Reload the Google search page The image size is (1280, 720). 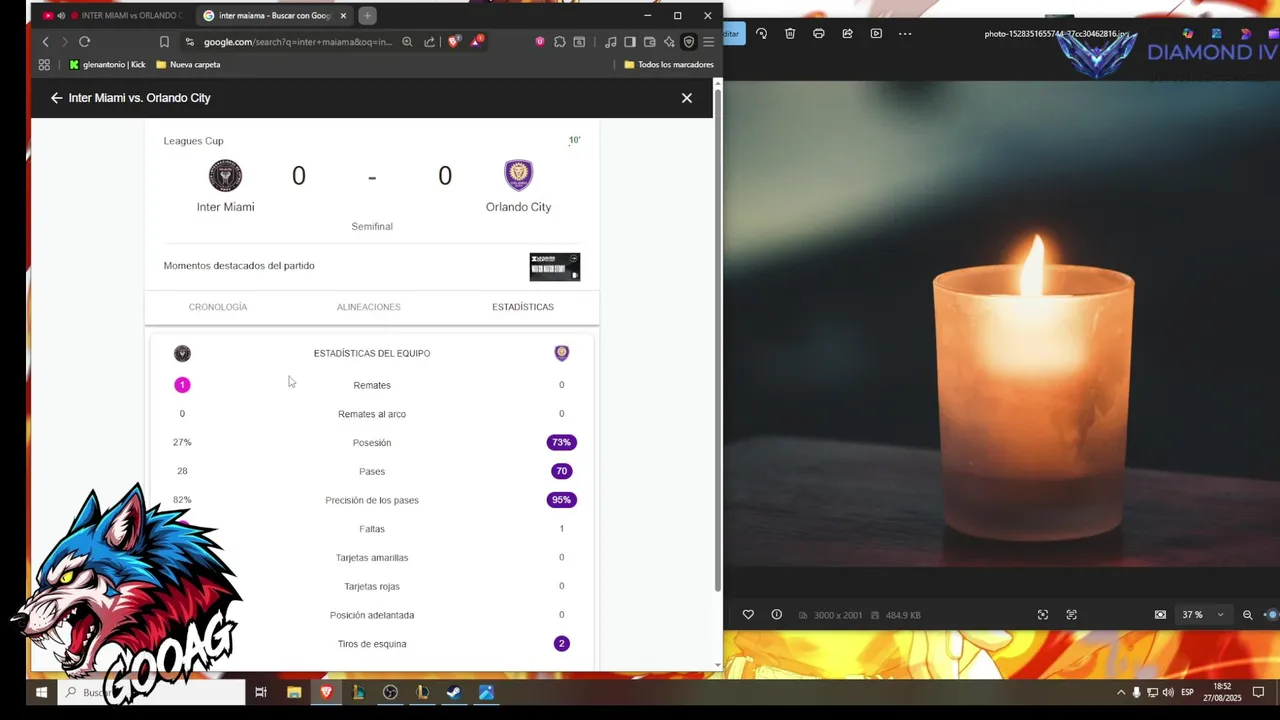coord(84,42)
